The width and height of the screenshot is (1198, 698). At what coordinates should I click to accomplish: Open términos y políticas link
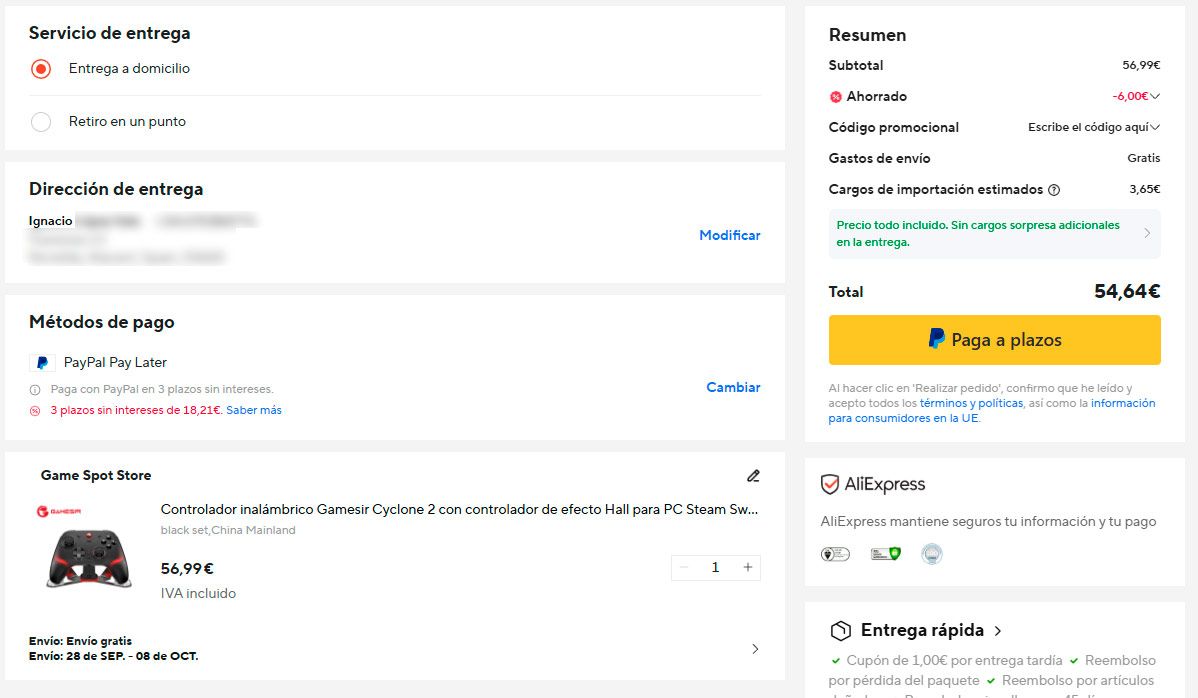pyautogui.click(x=971, y=403)
